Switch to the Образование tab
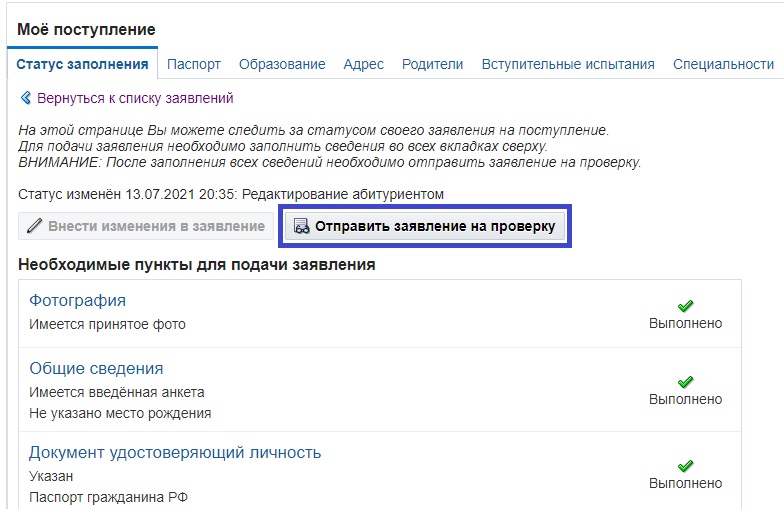The height and width of the screenshot is (509, 784). click(282, 64)
